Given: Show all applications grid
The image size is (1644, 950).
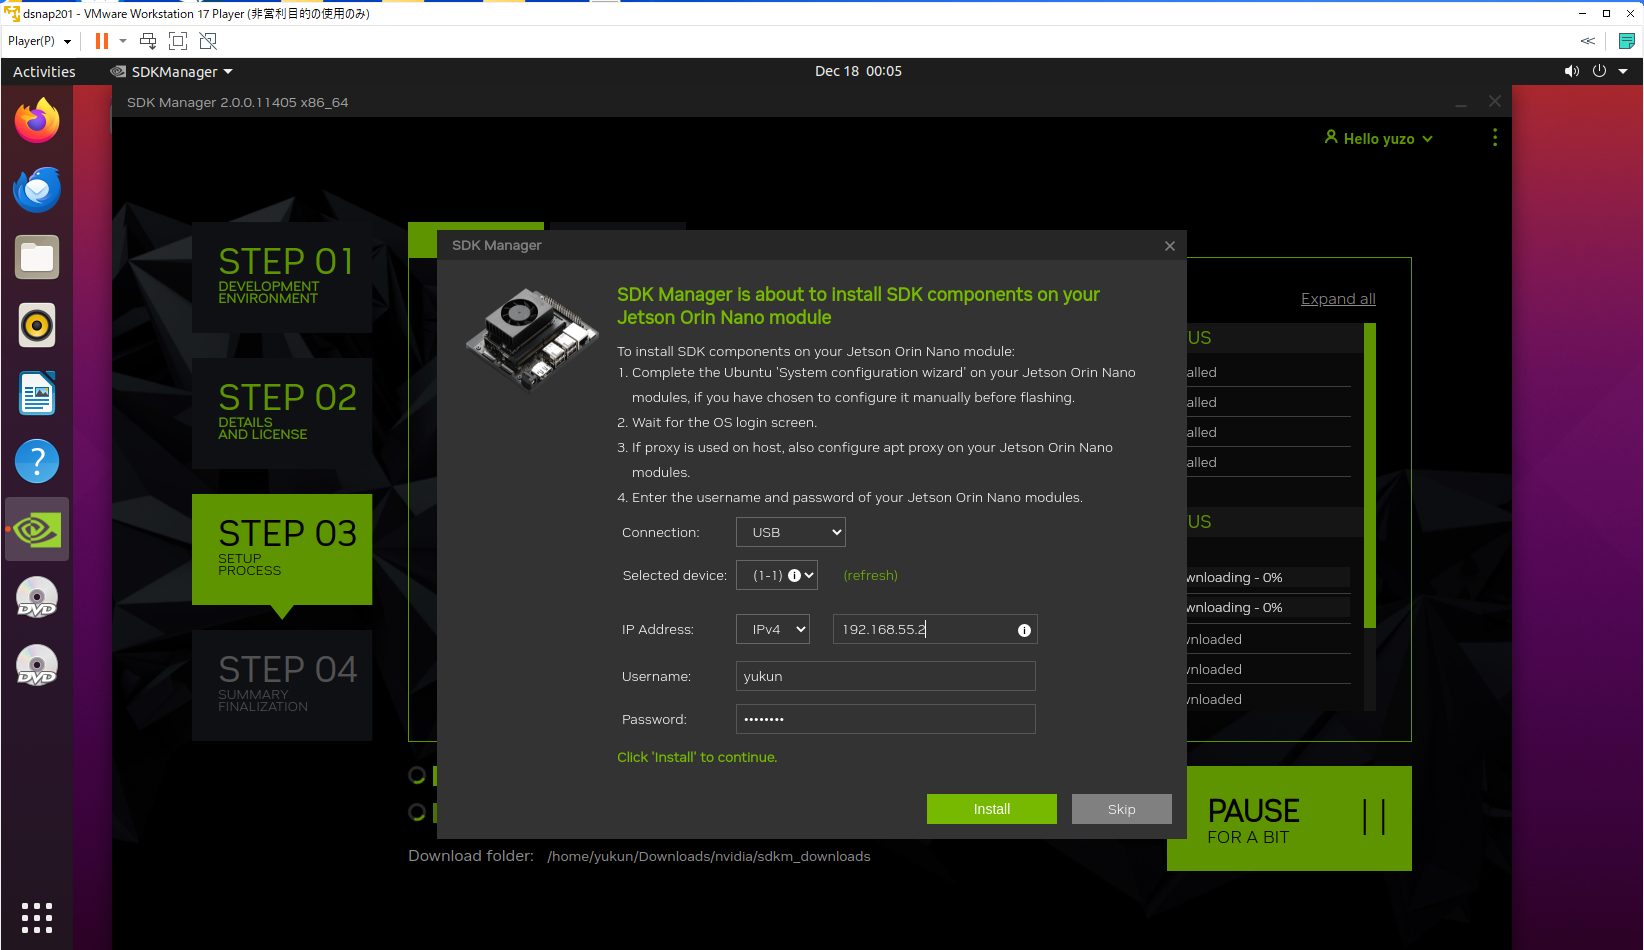Looking at the screenshot, I should point(37,917).
